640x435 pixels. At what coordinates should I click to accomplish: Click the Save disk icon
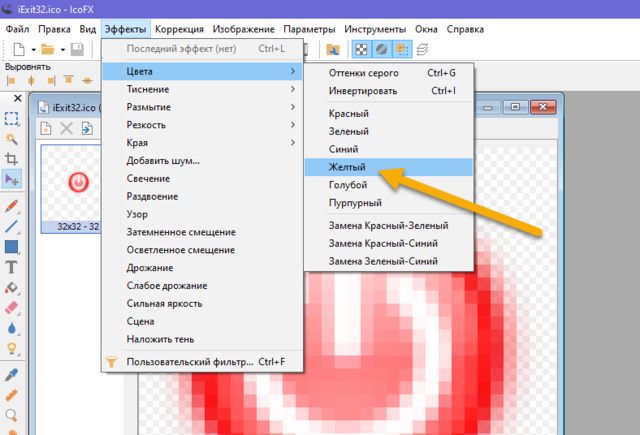click(77, 49)
